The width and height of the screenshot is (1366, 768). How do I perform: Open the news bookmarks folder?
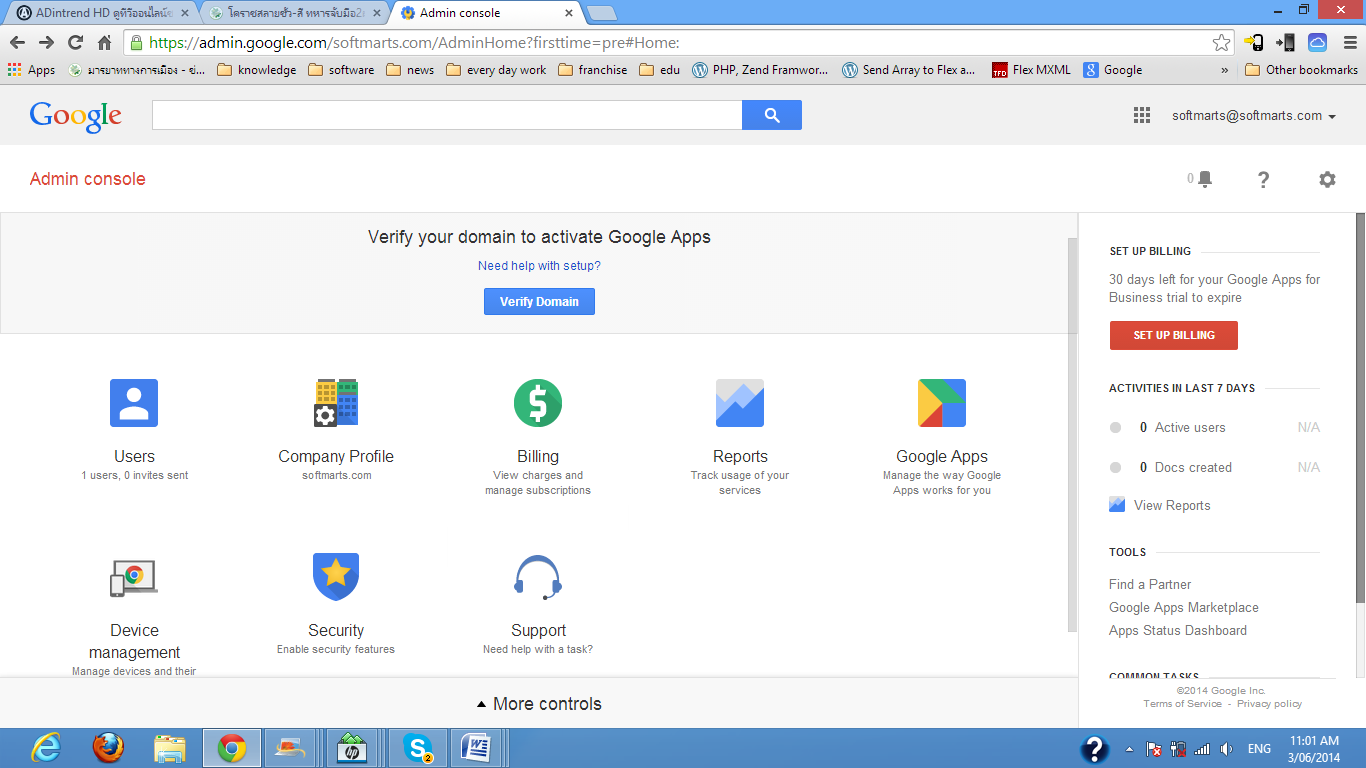pos(410,70)
